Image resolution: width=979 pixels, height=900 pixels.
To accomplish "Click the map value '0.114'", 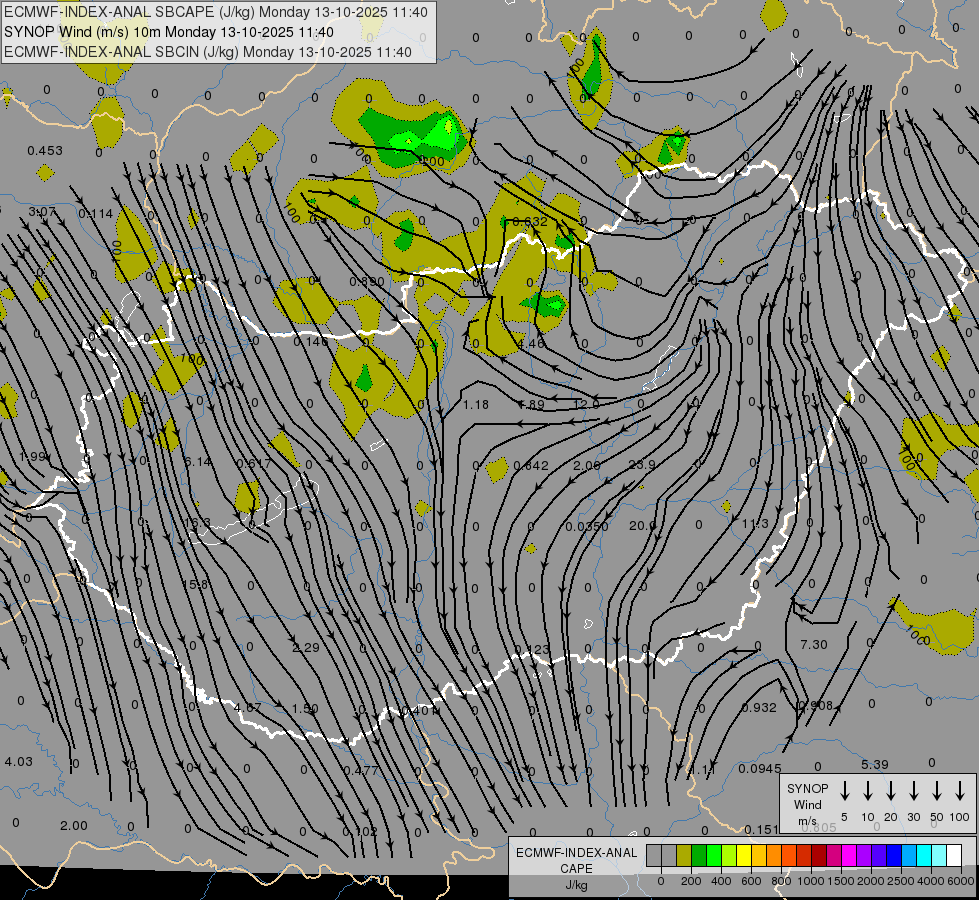I will (x=96, y=214).
